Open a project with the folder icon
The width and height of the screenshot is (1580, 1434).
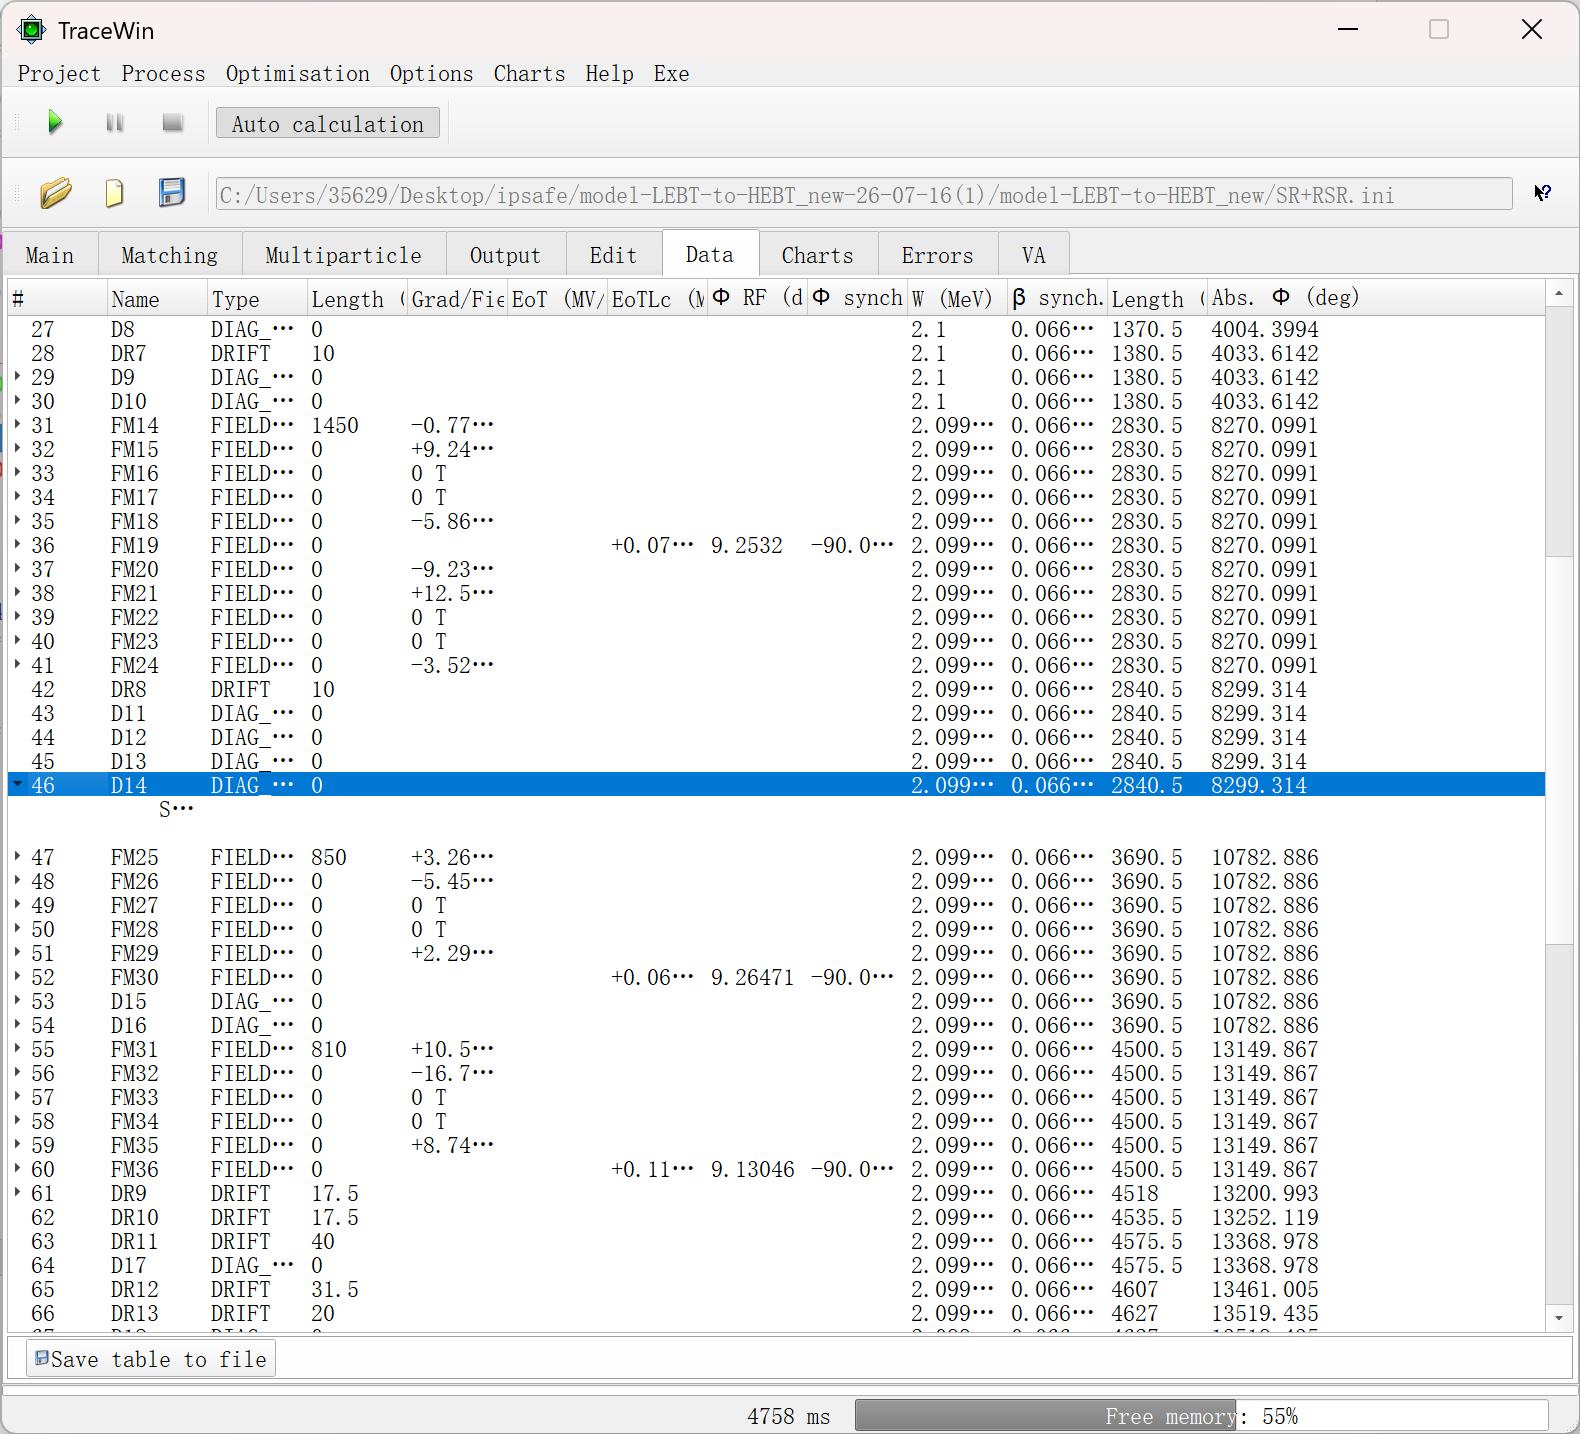click(56, 192)
